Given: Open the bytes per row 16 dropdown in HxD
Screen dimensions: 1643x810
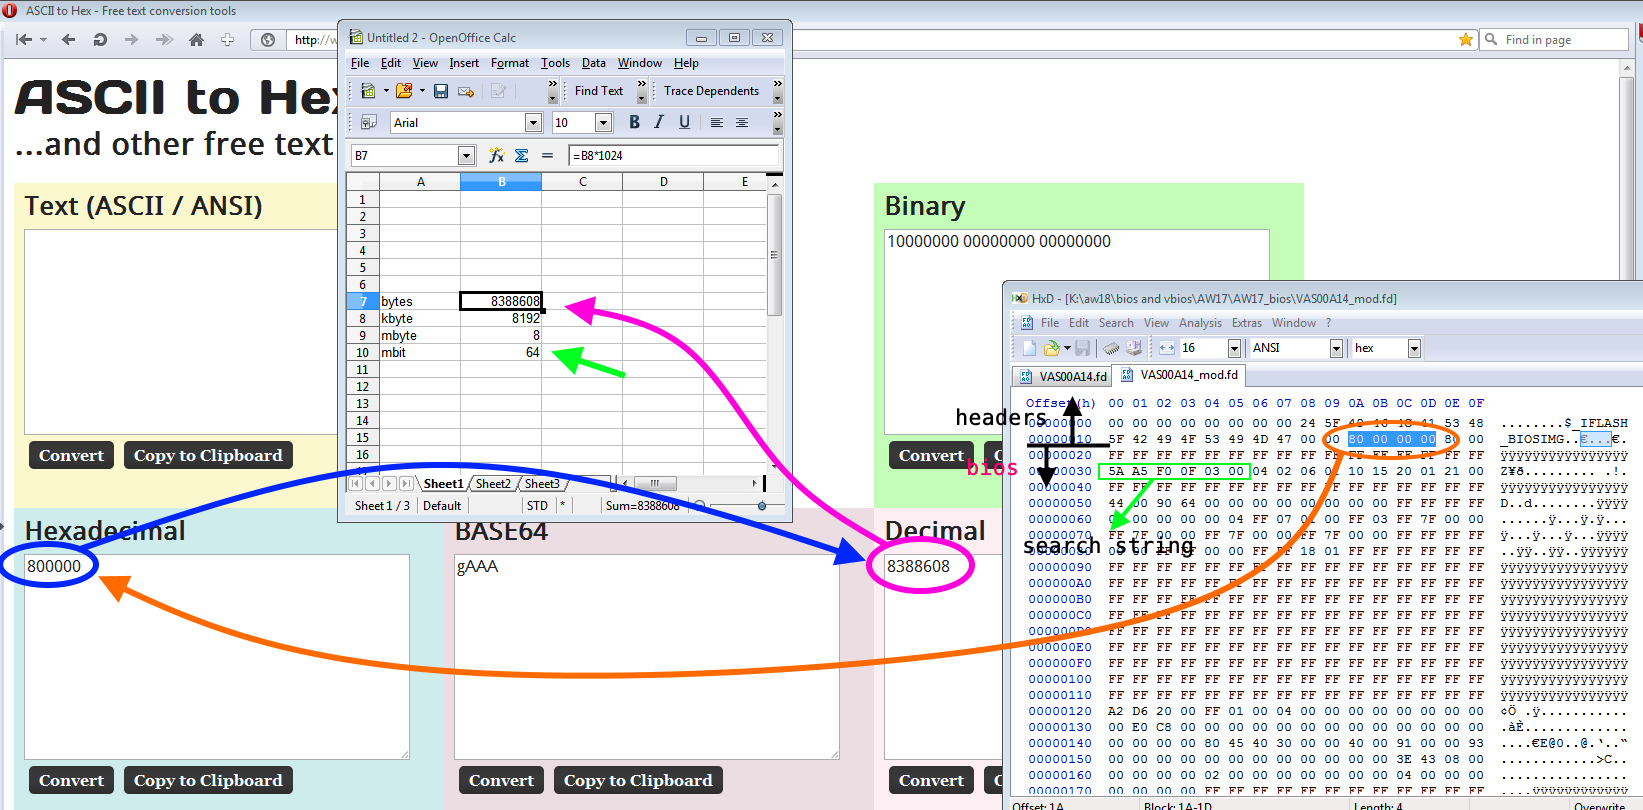Looking at the screenshot, I should (x=1234, y=348).
